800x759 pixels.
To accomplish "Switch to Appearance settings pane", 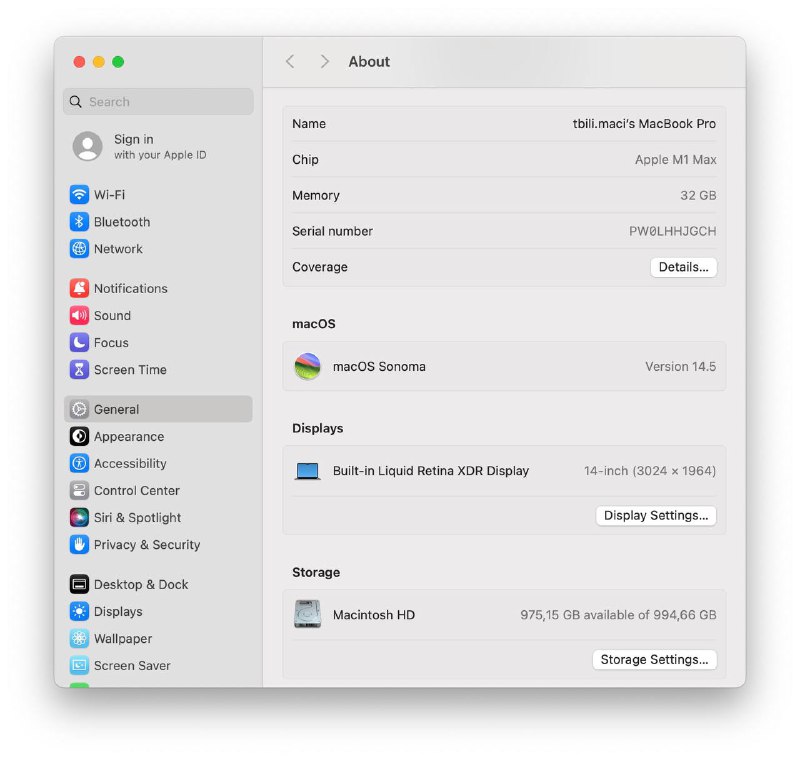I will (129, 436).
